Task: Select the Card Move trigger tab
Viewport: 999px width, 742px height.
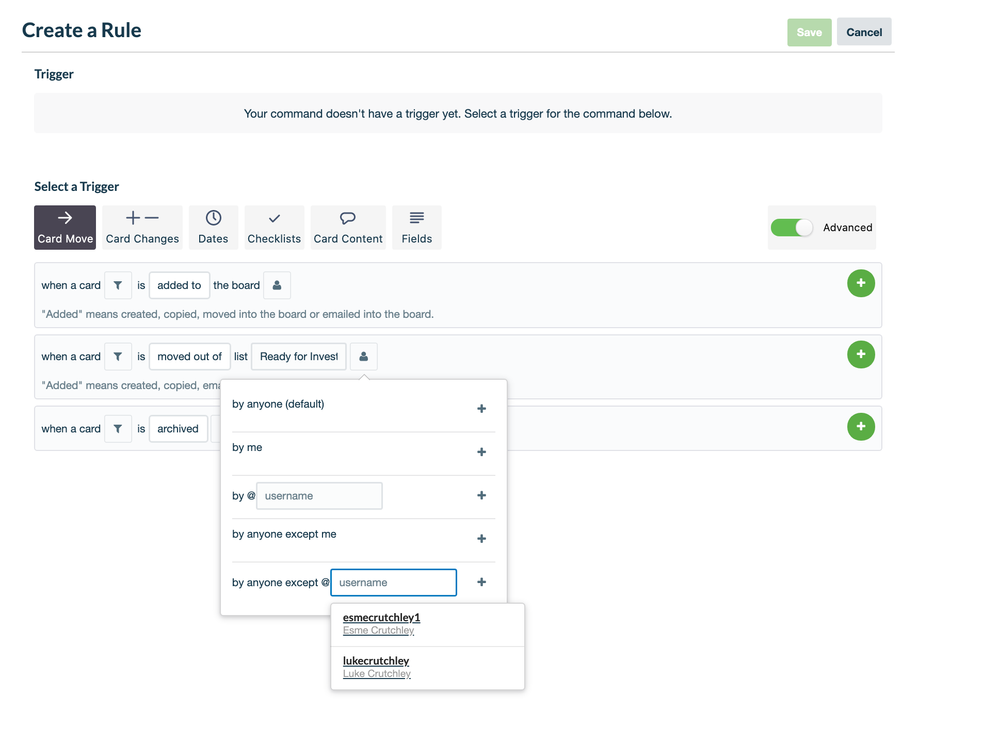Action: [x=65, y=227]
